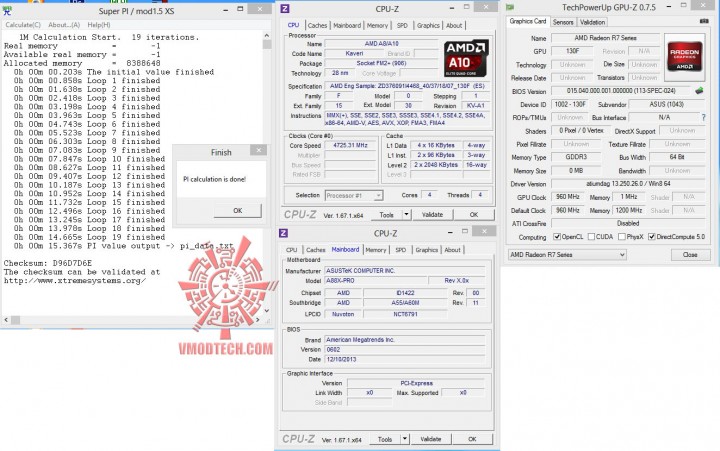Click the BIOS Date value 12/10/2013
Screen dimensions: 720x451
405,359
